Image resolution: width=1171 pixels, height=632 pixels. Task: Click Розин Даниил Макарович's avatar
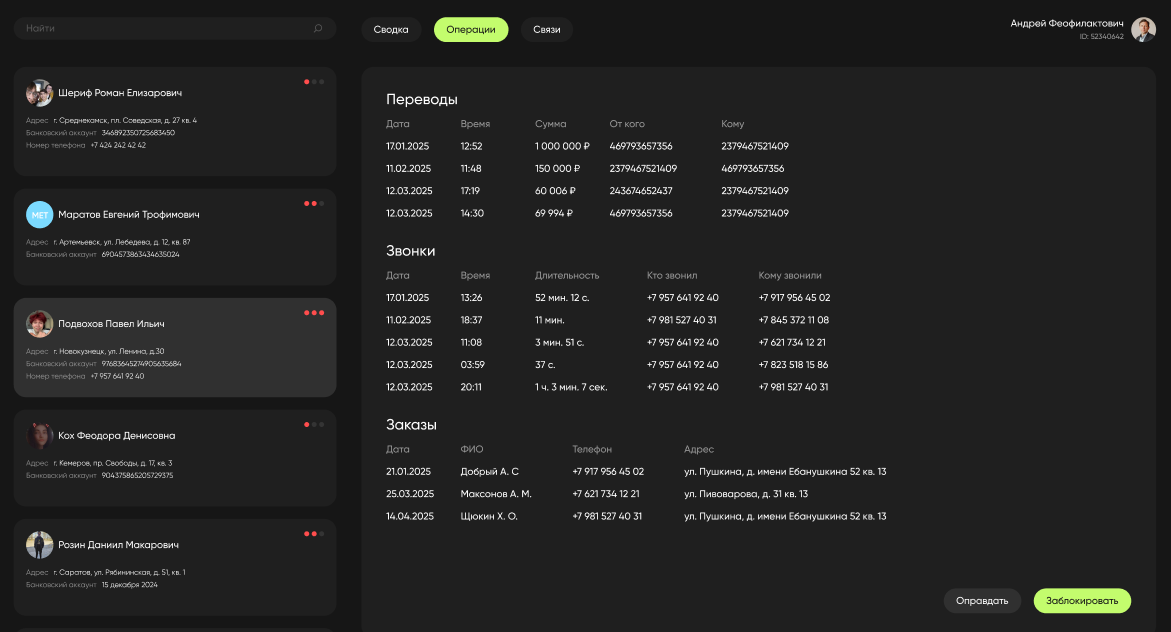40,545
